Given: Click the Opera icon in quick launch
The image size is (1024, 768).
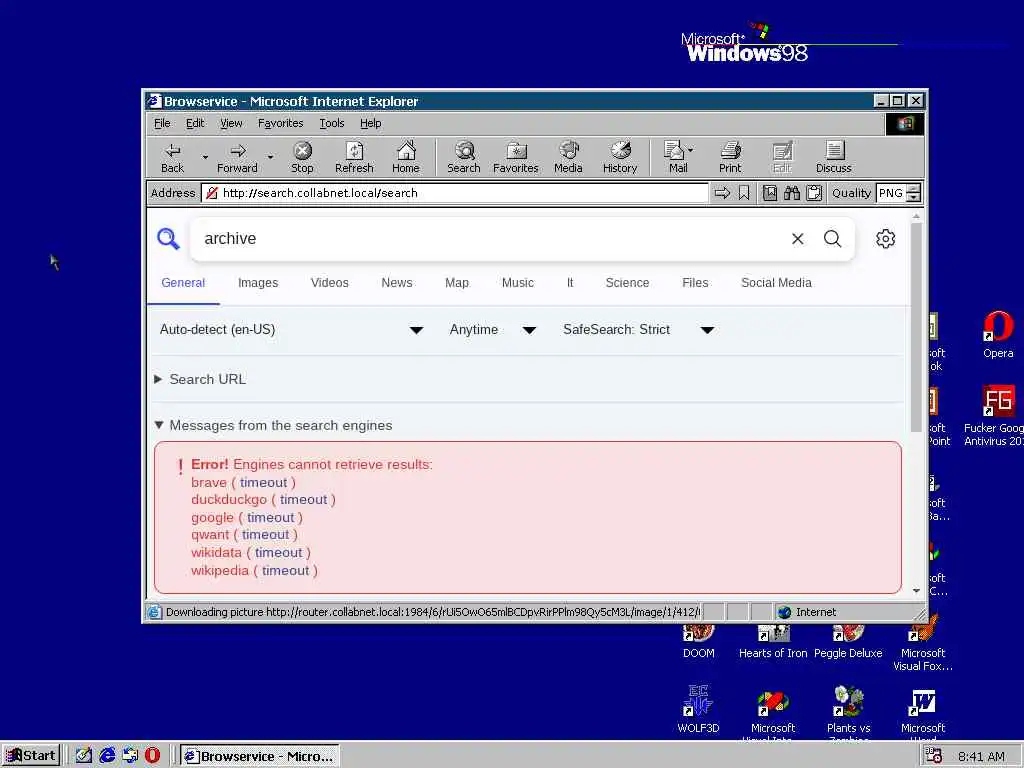Looking at the screenshot, I should click(152, 756).
